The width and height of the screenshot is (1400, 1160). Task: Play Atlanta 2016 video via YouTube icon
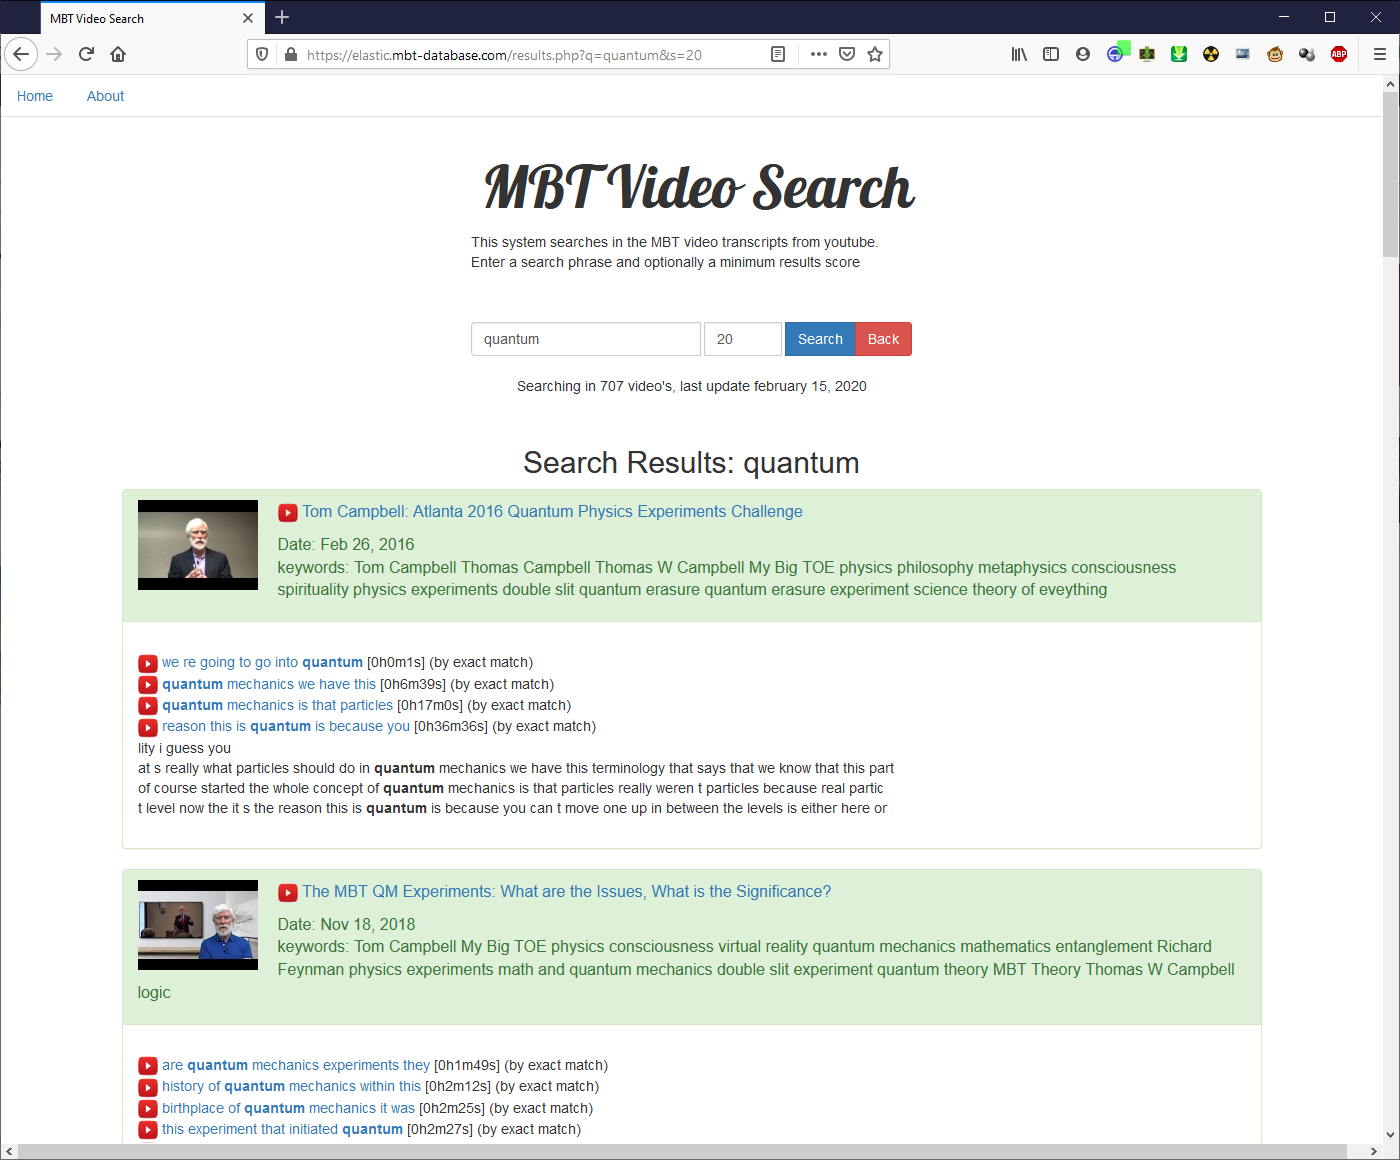(x=288, y=513)
